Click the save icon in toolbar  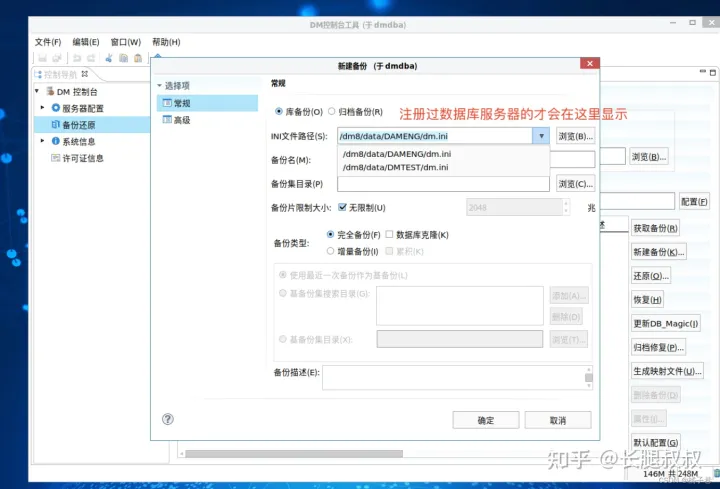coord(42,58)
